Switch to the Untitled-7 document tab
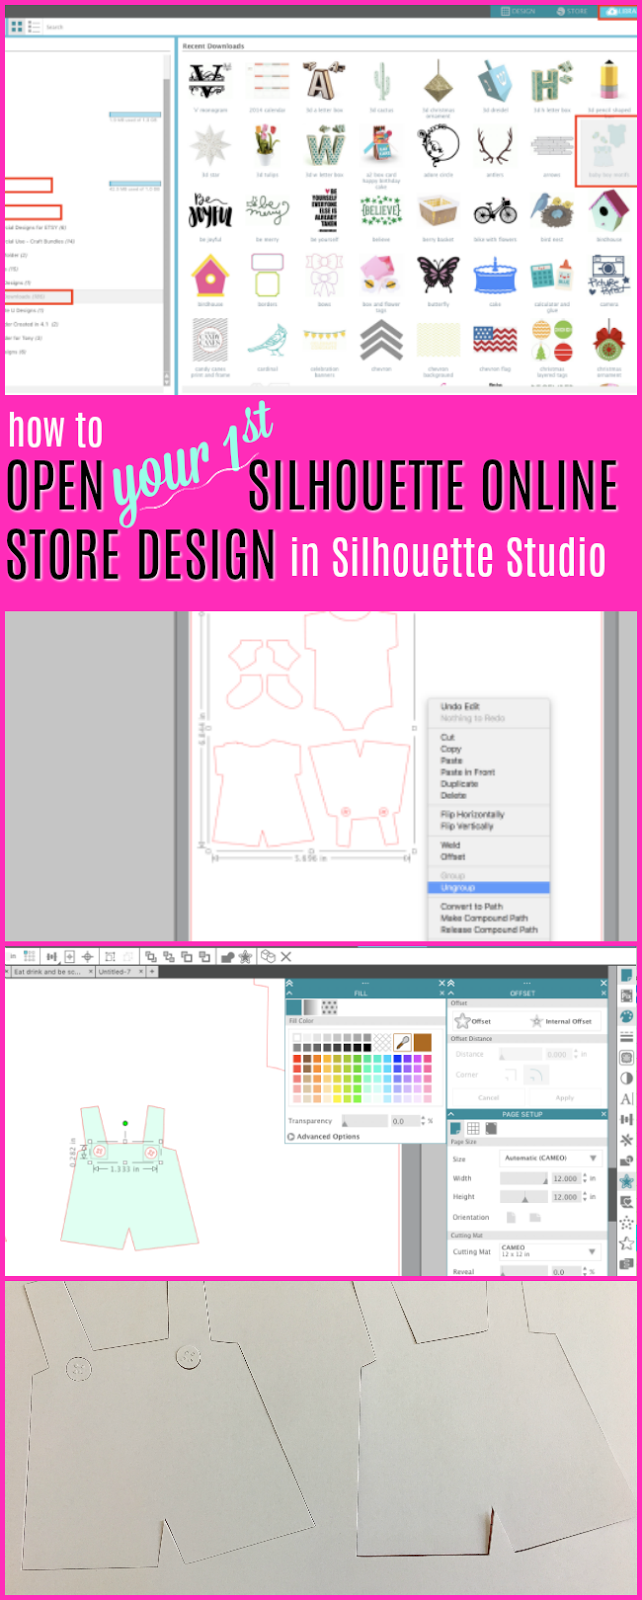 (x=116, y=971)
